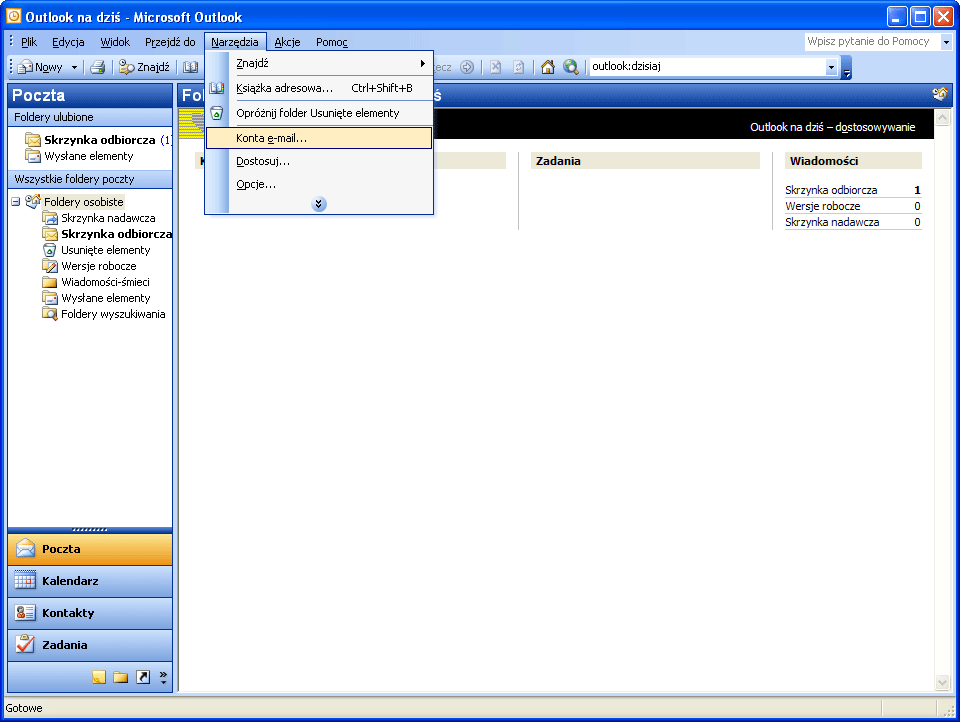Choose Opcje from the menu

coord(319,184)
